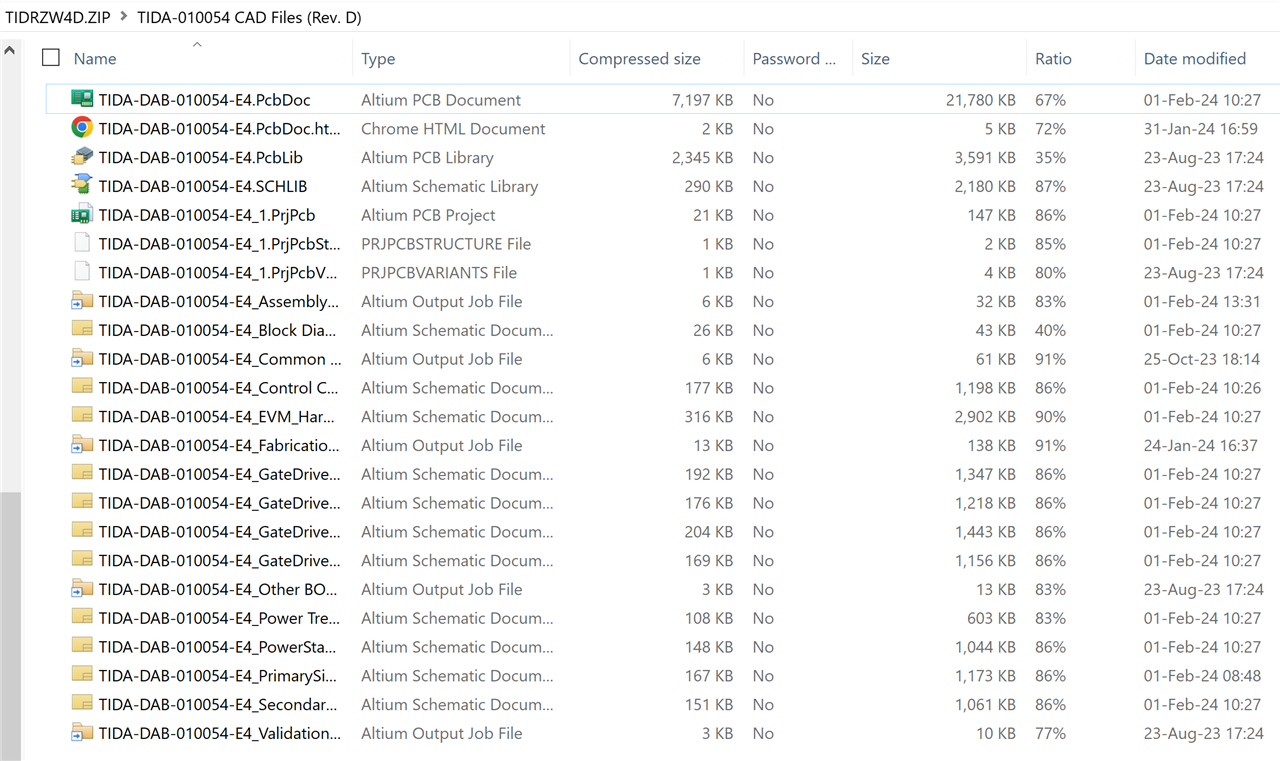This screenshot has width=1280, height=761.
Task: Click the 67% ratio cell
Action: pos(1051,100)
